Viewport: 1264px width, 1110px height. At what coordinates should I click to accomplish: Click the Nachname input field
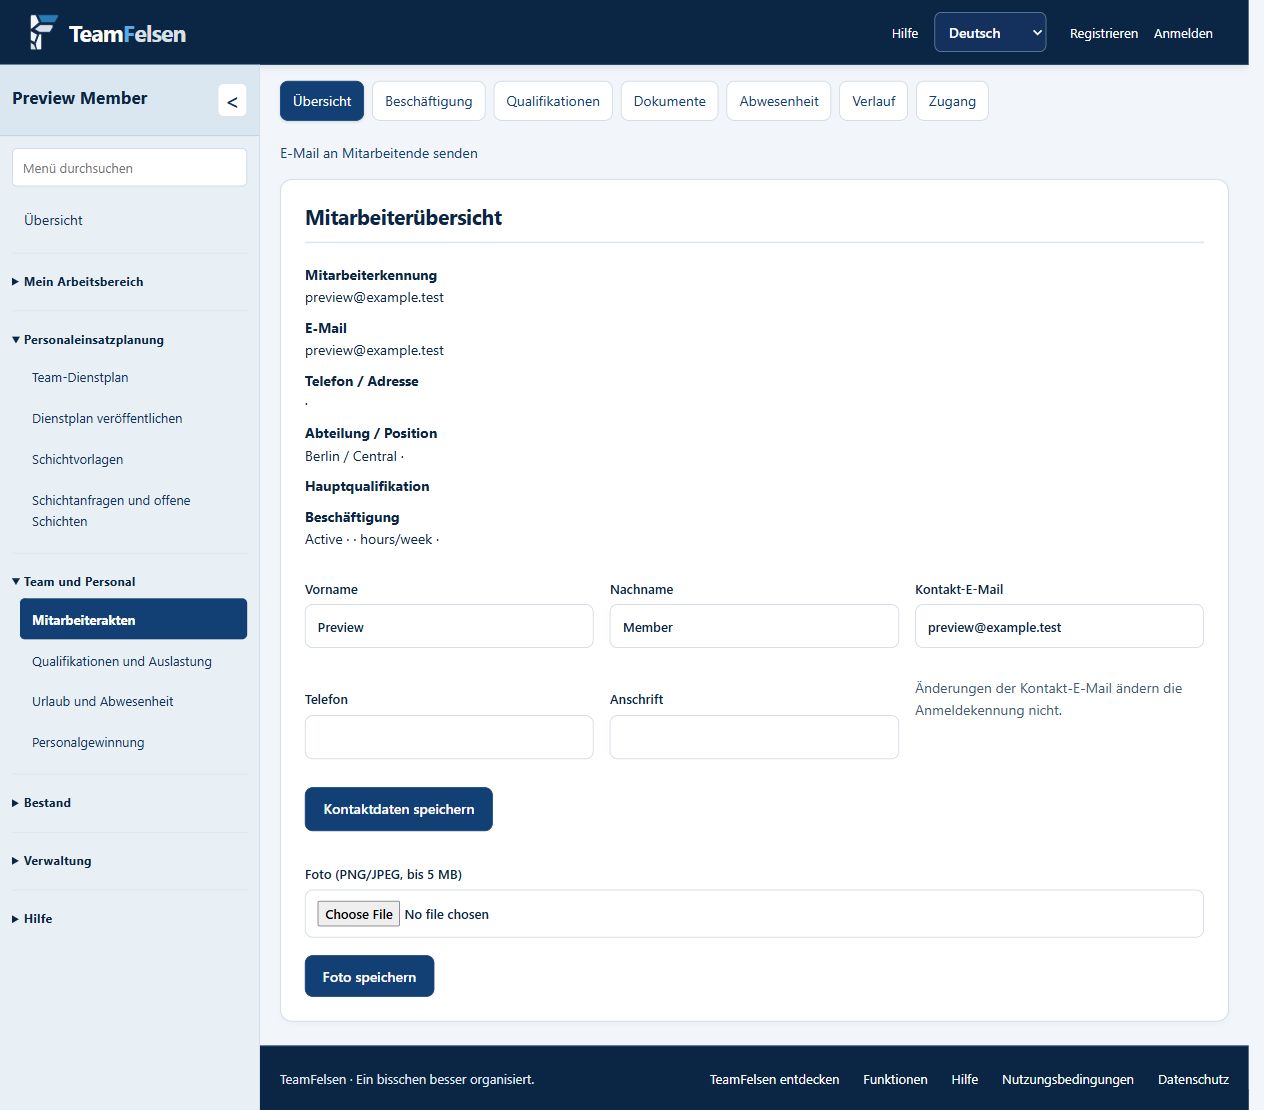coord(754,627)
